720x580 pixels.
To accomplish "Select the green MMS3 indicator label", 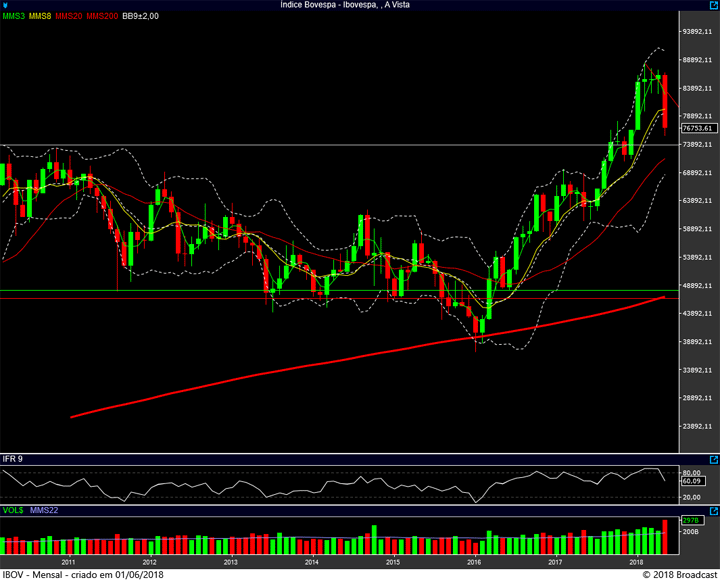I will (13, 16).
